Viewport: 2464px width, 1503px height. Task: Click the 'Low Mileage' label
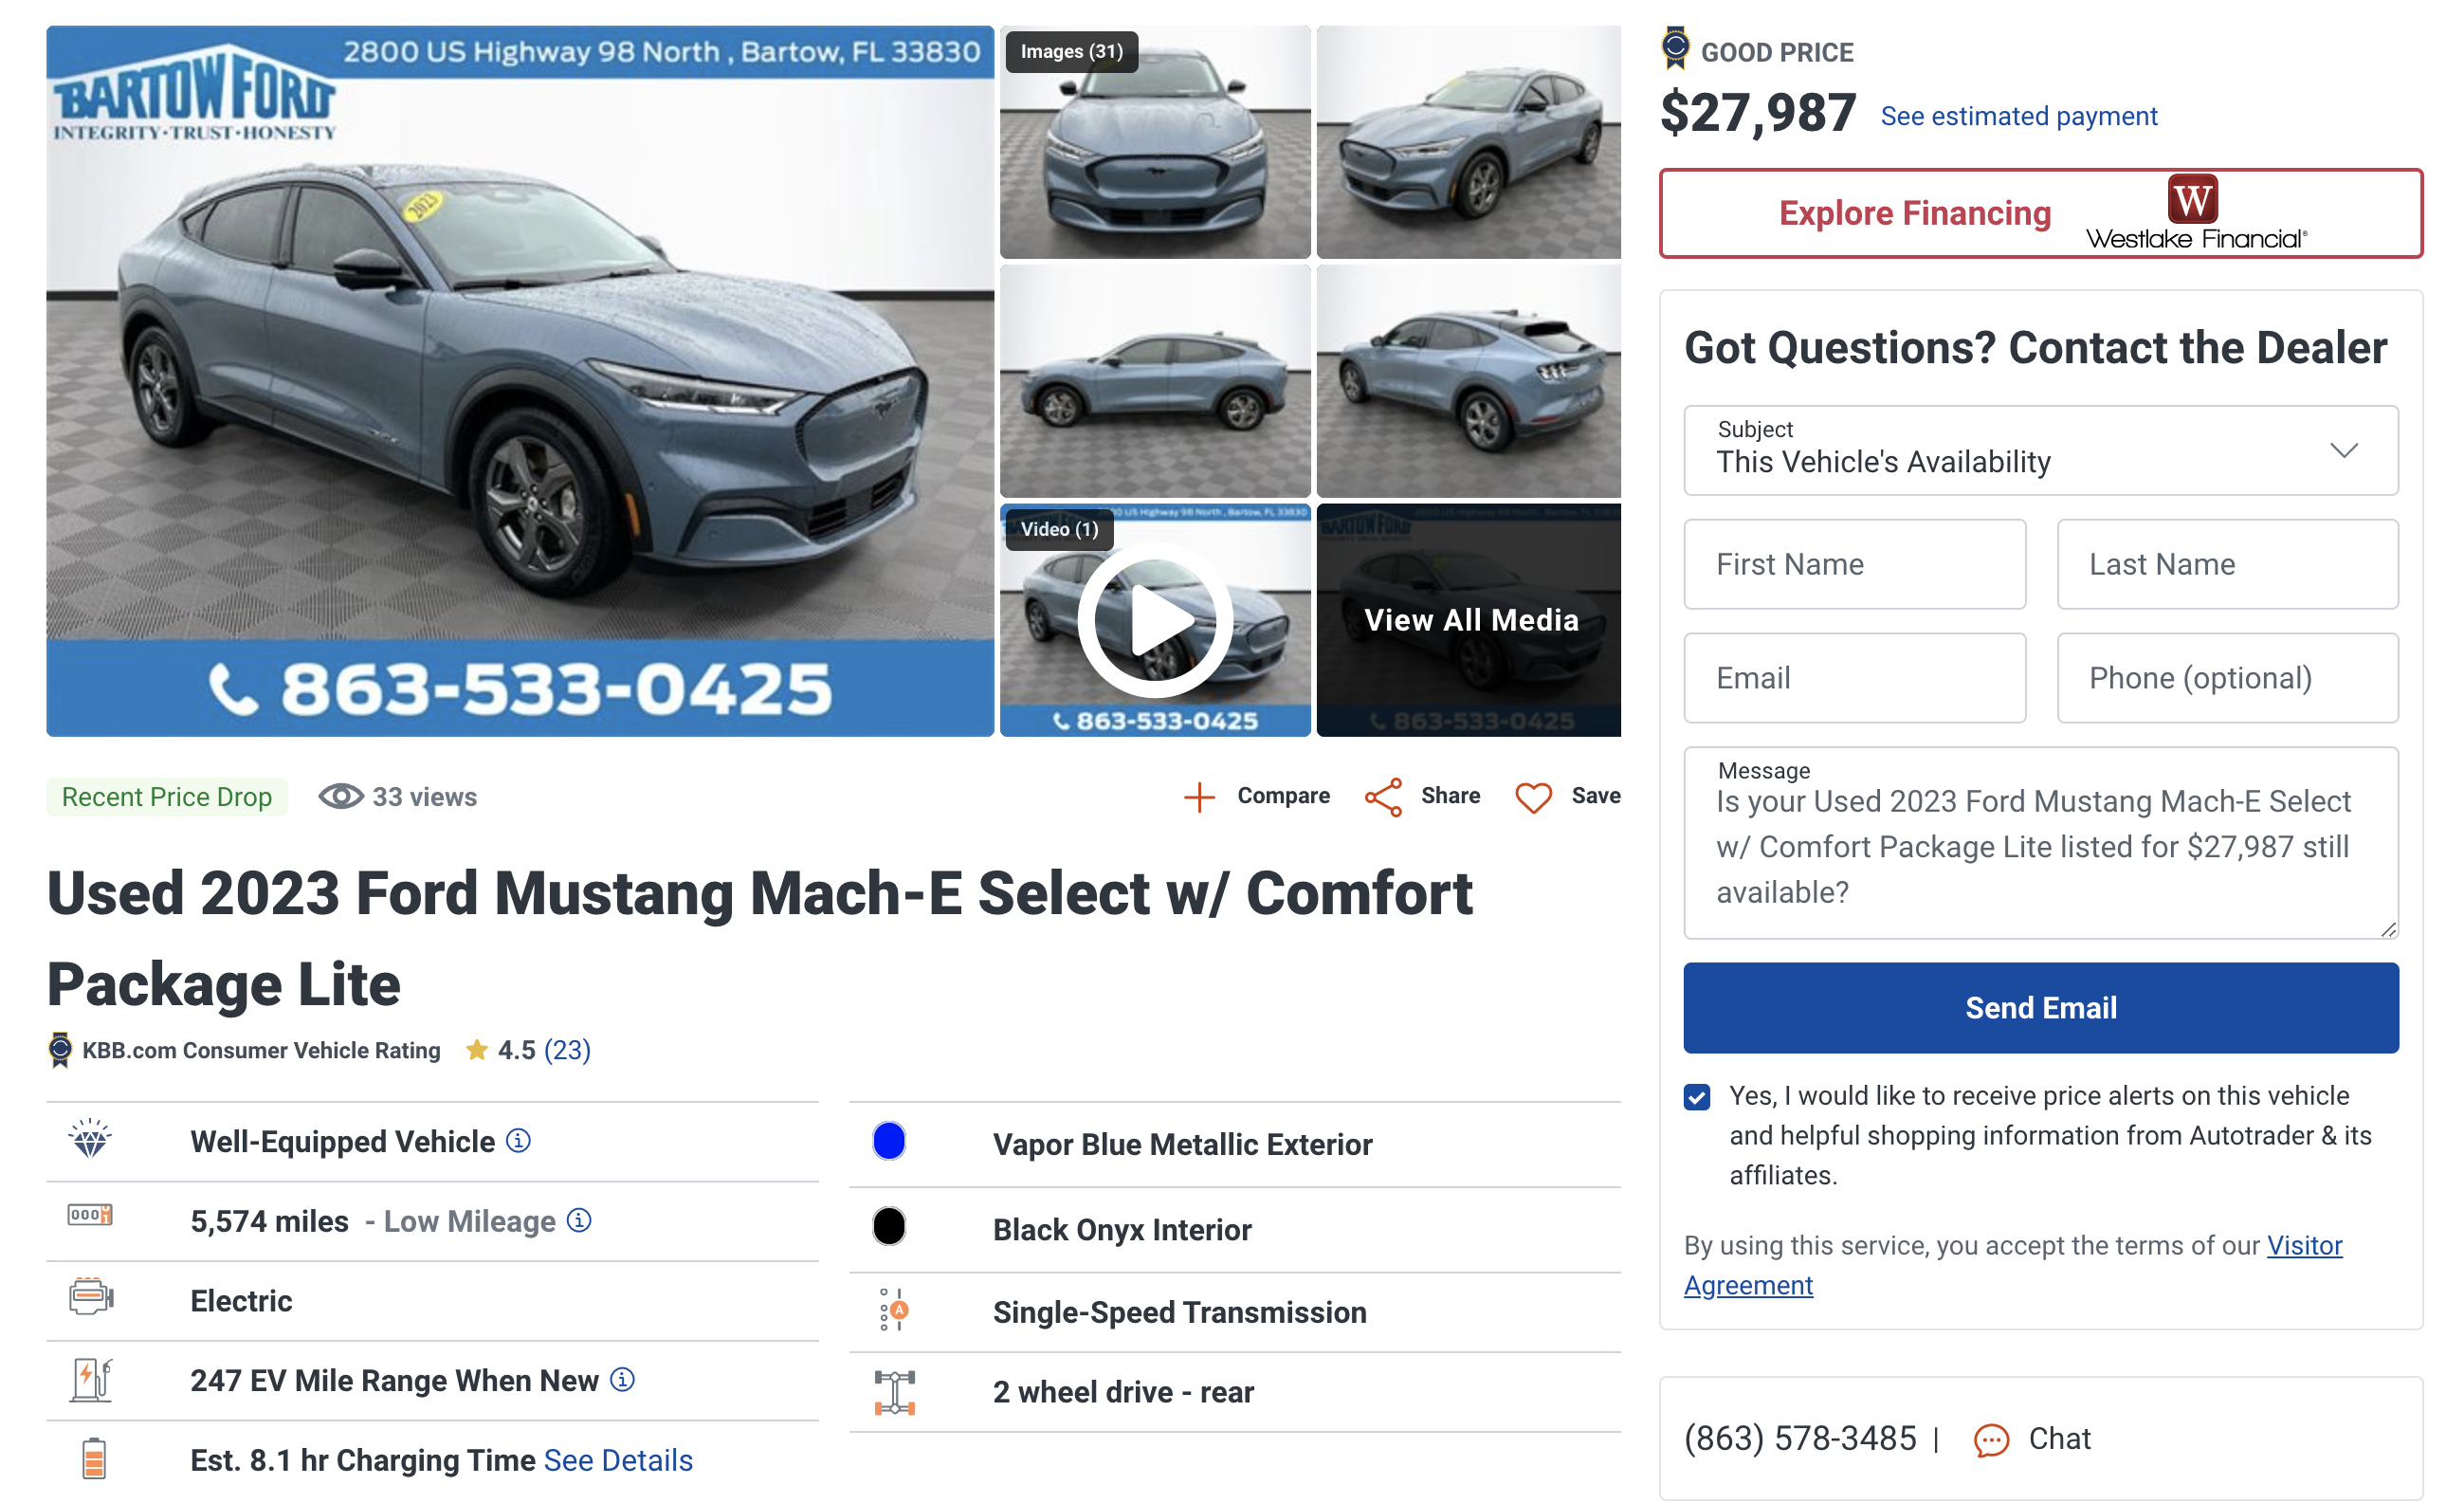(470, 1221)
